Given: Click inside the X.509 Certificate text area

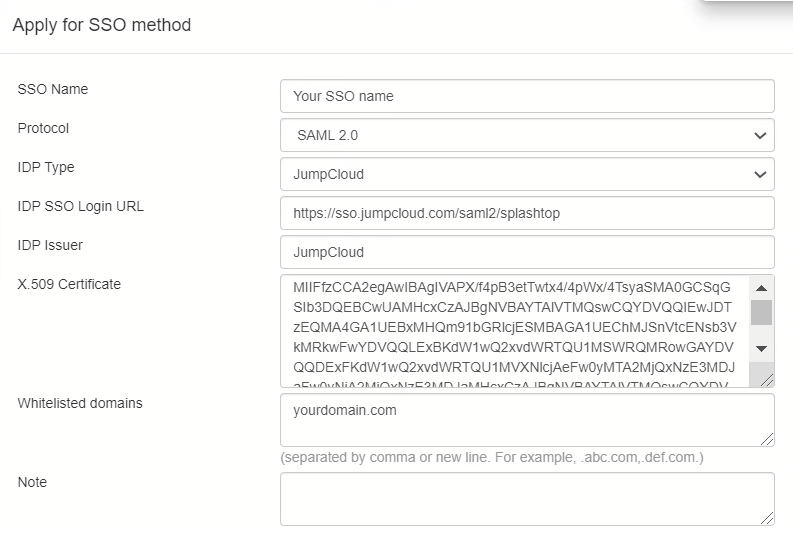Looking at the screenshot, I should coord(515,331).
